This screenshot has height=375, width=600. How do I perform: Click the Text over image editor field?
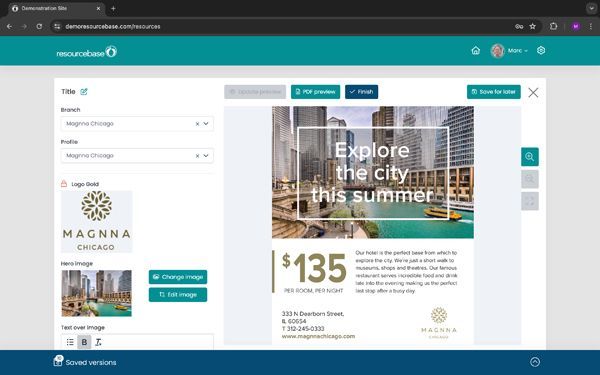click(x=137, y=342)
